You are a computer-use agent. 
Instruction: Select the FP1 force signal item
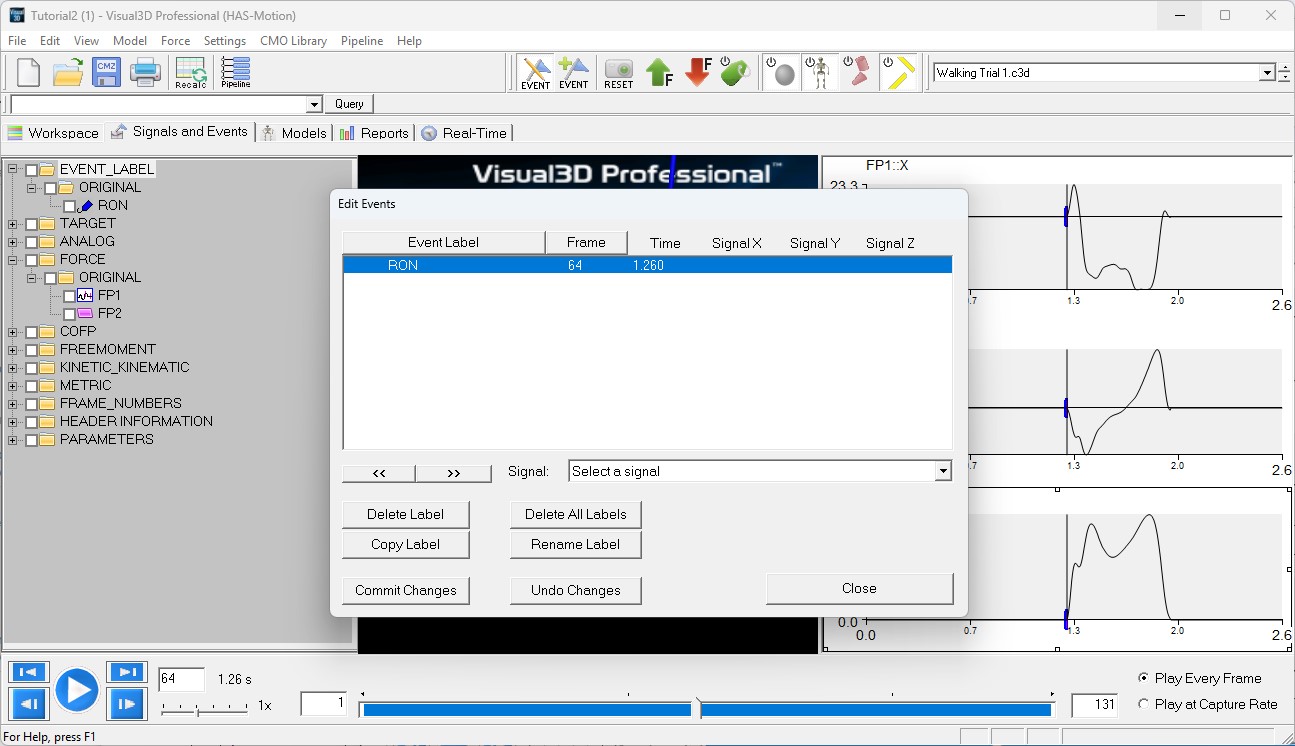[109, 295]
